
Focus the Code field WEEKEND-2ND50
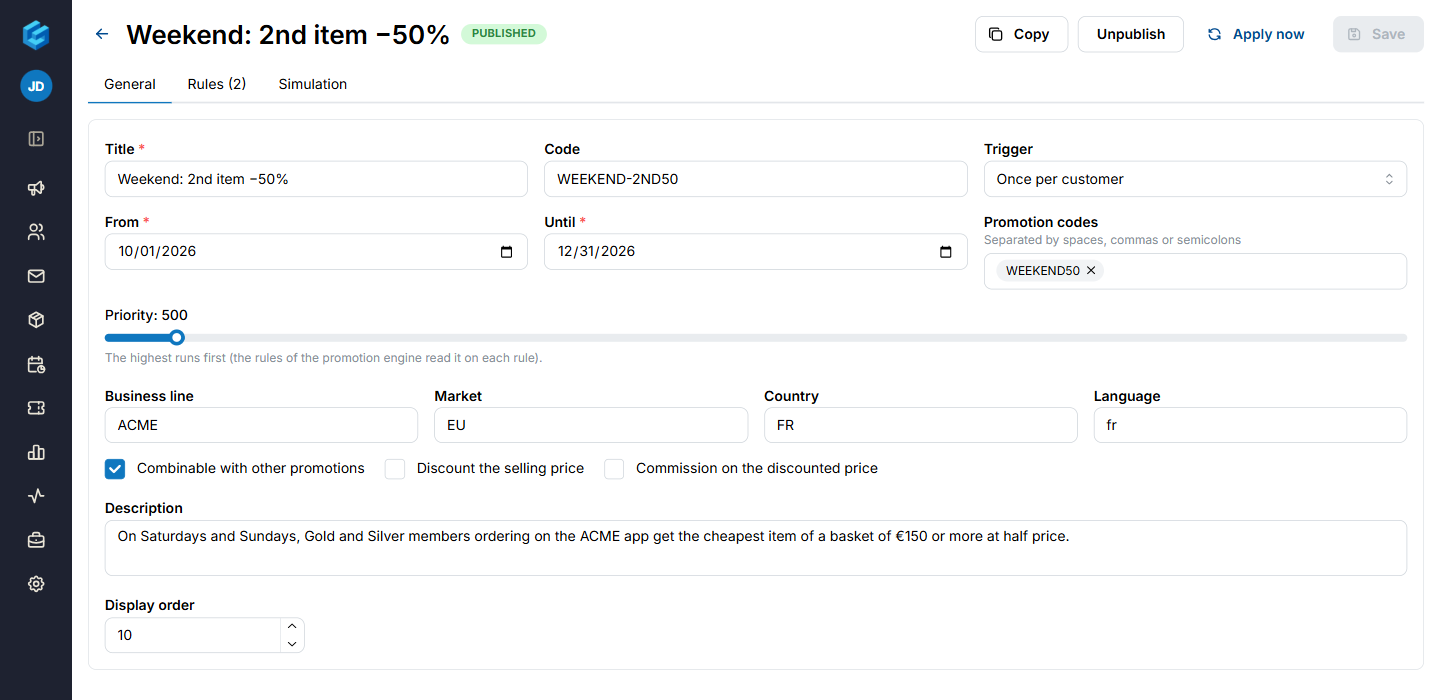click(756, 179)
